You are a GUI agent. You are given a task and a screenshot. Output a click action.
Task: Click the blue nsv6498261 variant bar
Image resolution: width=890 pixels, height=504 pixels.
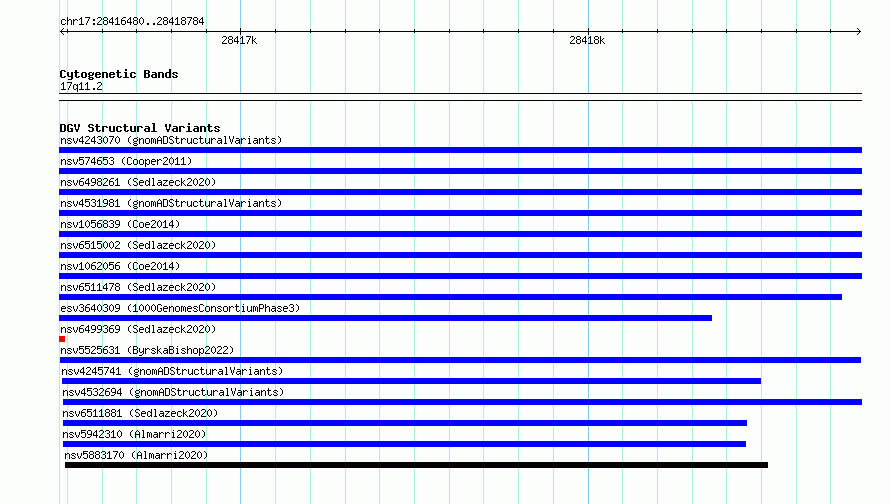pos(460,192)
